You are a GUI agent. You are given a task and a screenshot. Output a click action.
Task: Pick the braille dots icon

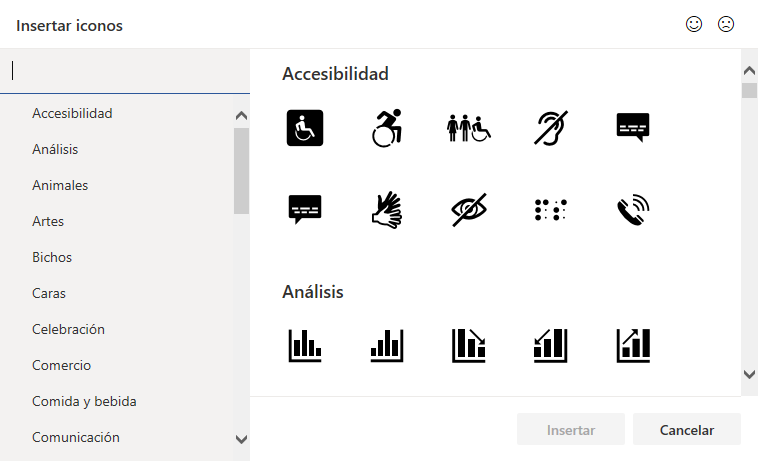coord(550,209)
